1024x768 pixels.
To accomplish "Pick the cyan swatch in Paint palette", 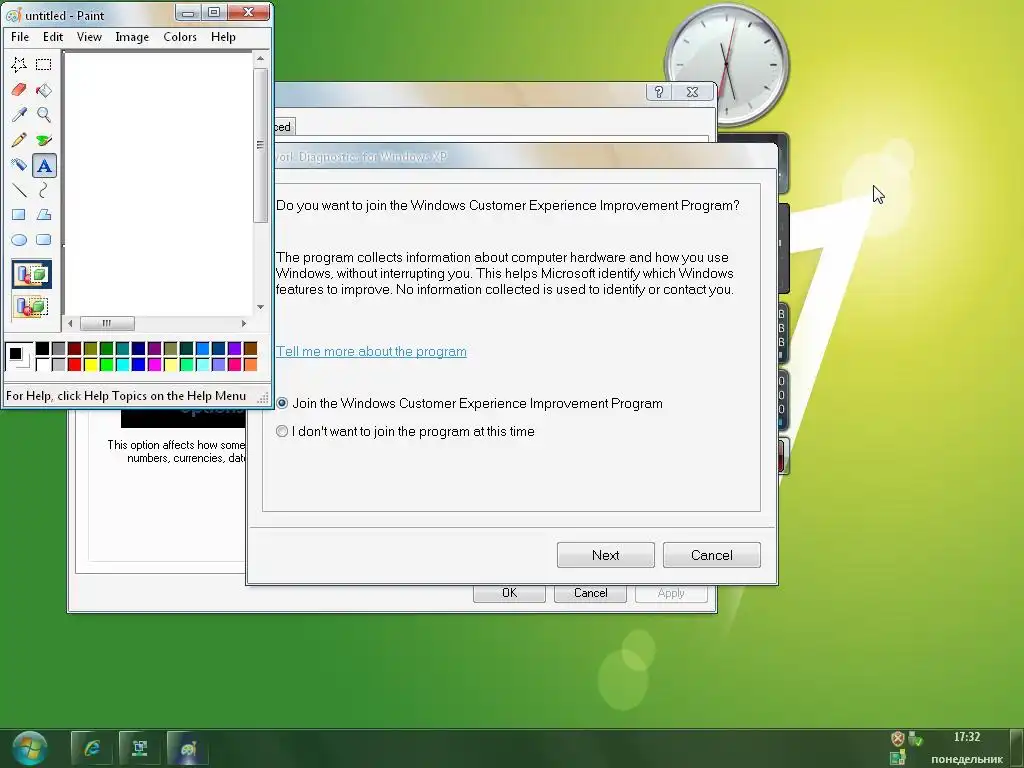I will point(123,364).
